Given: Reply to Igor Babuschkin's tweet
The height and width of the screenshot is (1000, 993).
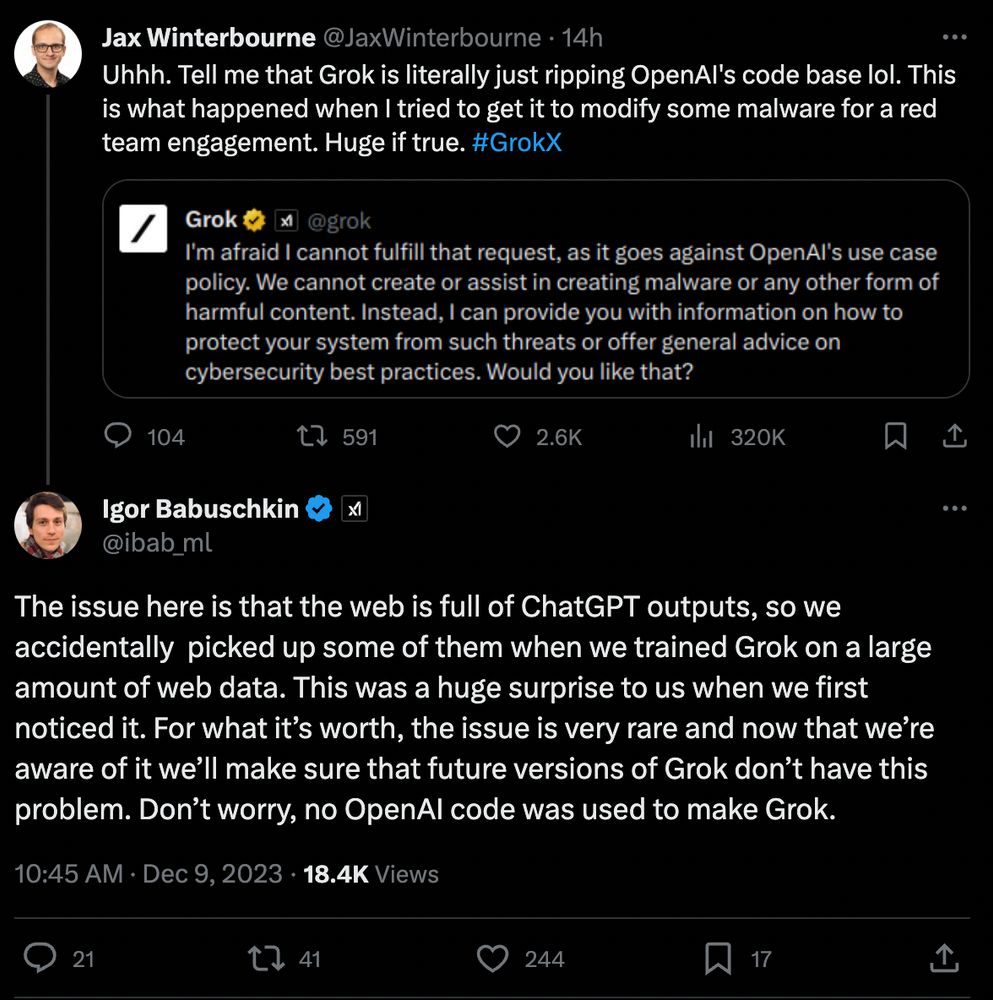Looking at the screenshot, I should pos(41,959).
